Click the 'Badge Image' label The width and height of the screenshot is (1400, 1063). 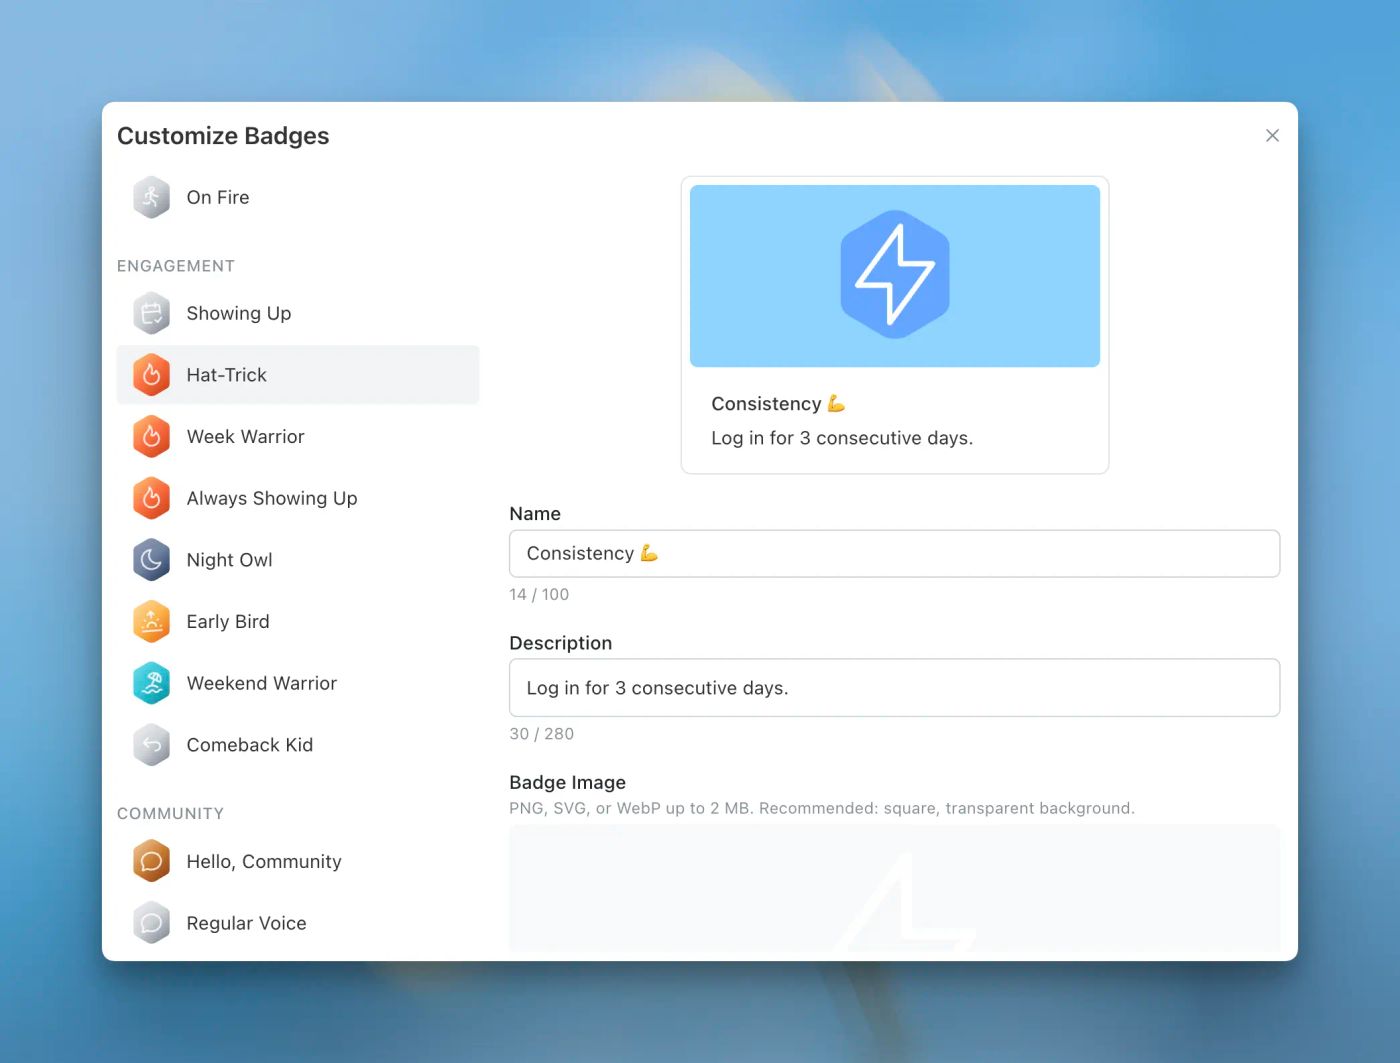click(567, 782)
